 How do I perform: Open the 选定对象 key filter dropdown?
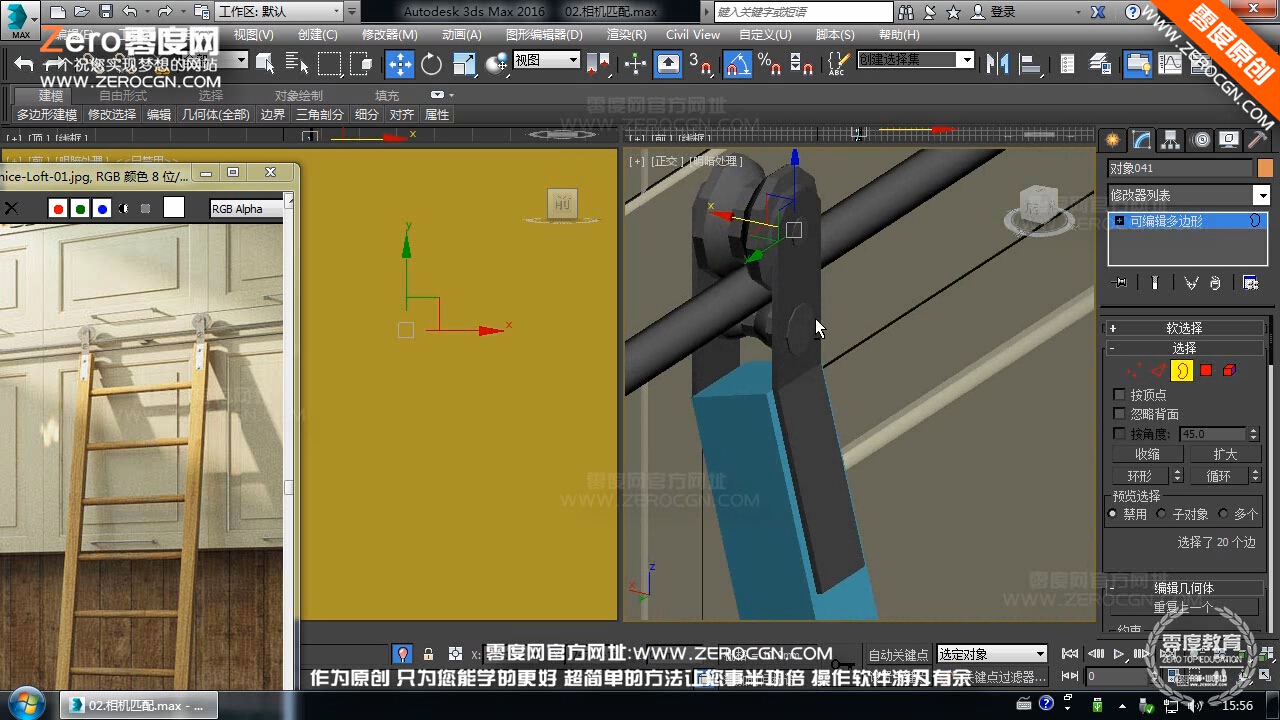(992, 654)
